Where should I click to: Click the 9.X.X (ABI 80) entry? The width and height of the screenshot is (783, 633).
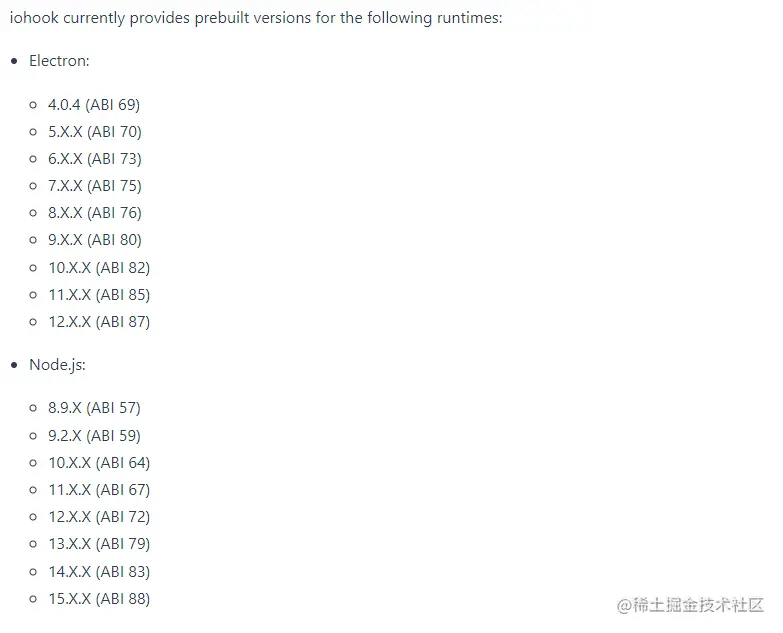click(94, 240)
